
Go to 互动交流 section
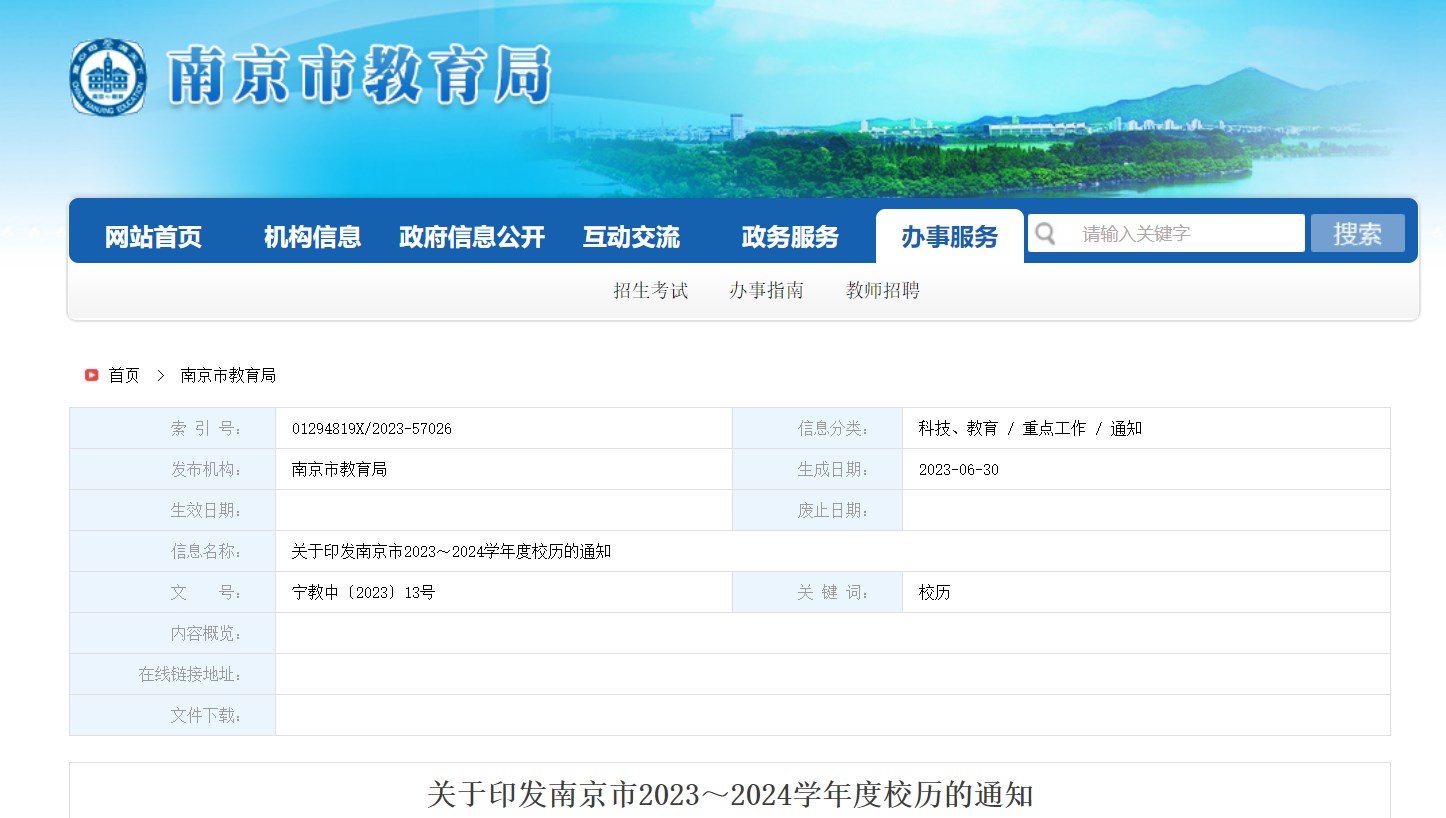click(631, 237)
